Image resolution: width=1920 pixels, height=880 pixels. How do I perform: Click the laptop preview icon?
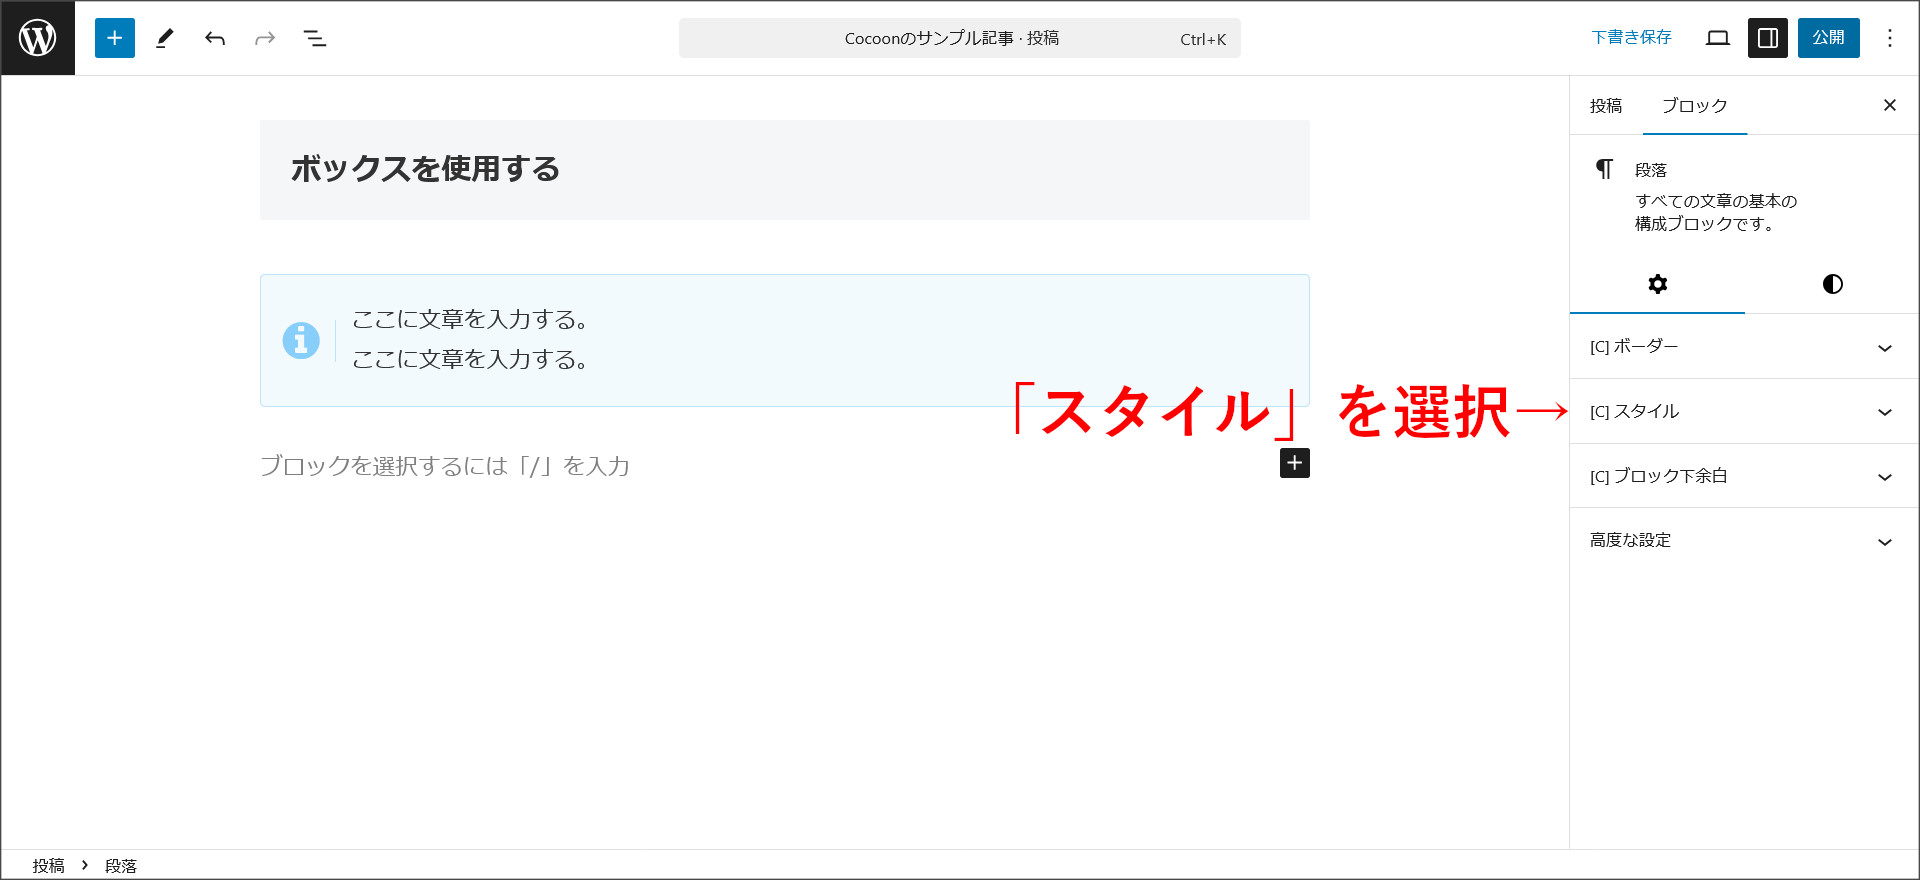tap(1718, 38)
